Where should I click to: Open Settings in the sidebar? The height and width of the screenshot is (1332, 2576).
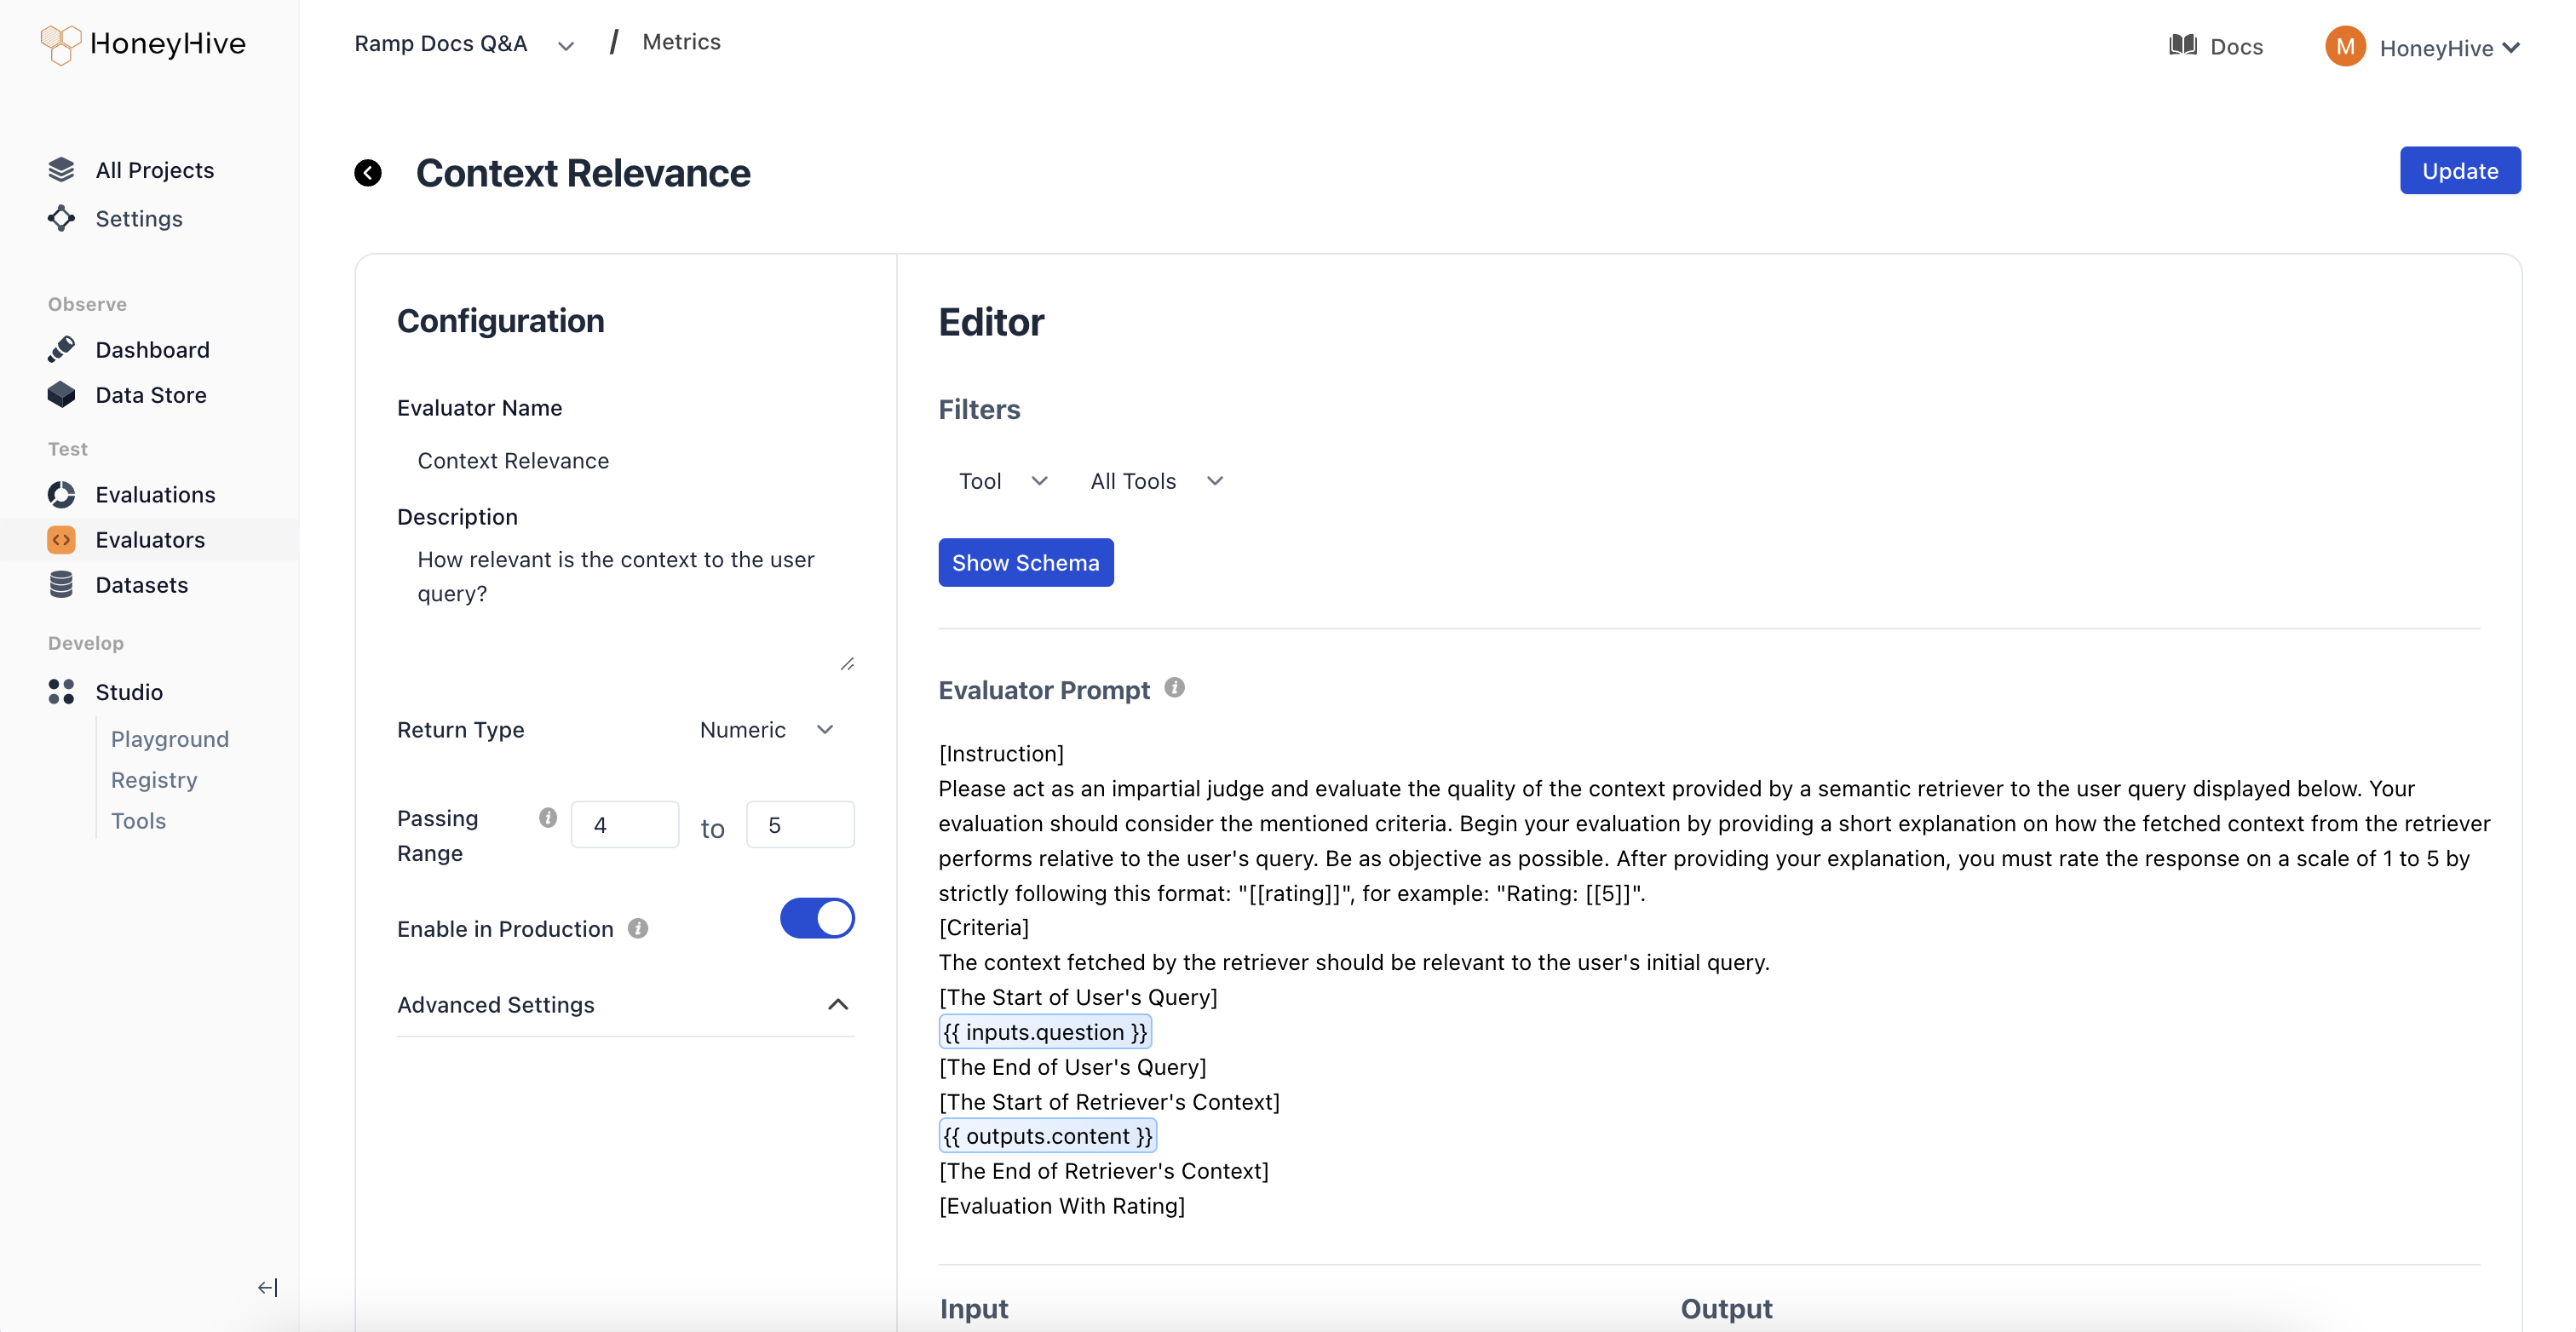[139, 218]
